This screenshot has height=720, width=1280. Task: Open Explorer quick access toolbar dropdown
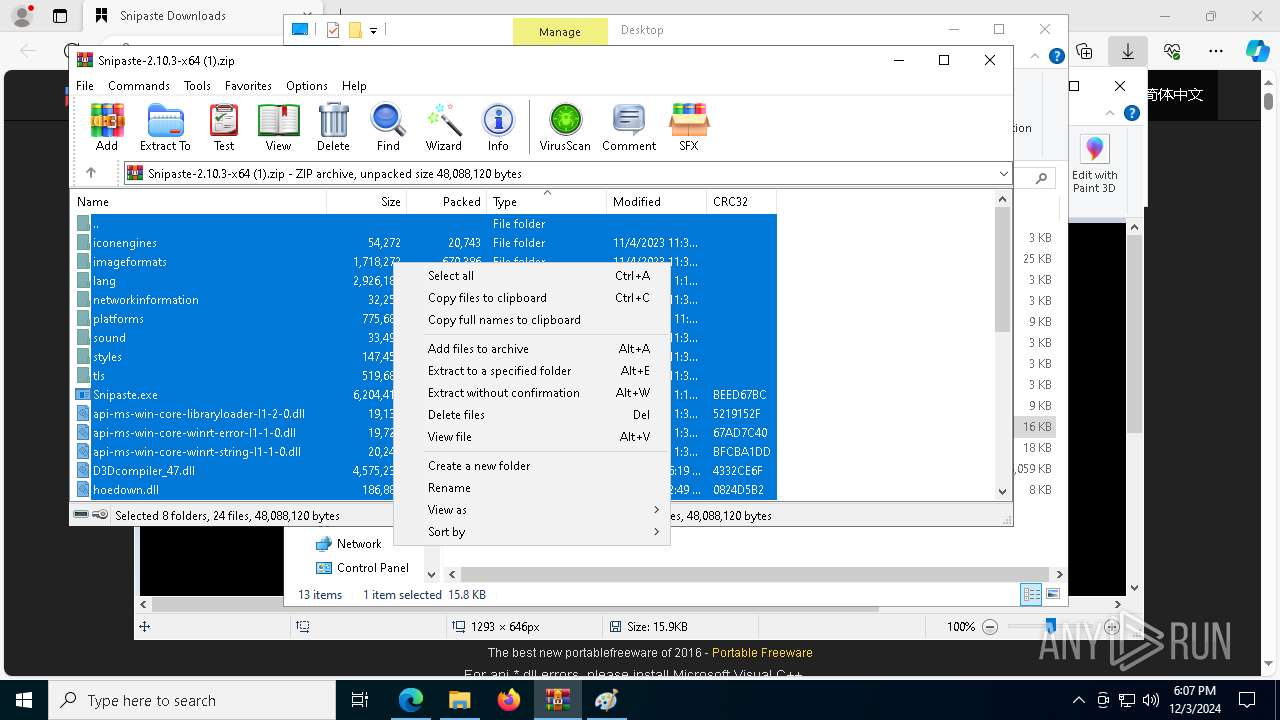click(373, 30)
